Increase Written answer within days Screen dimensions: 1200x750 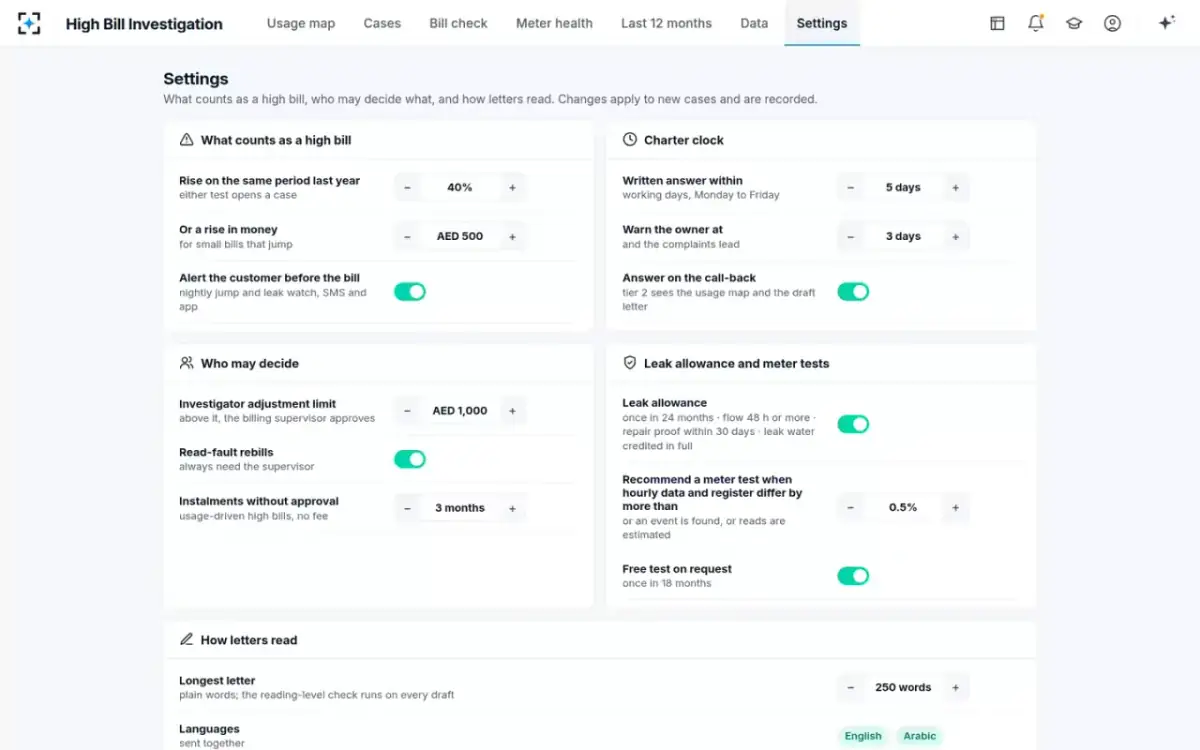pyautogui.click(x=955, y=187)
